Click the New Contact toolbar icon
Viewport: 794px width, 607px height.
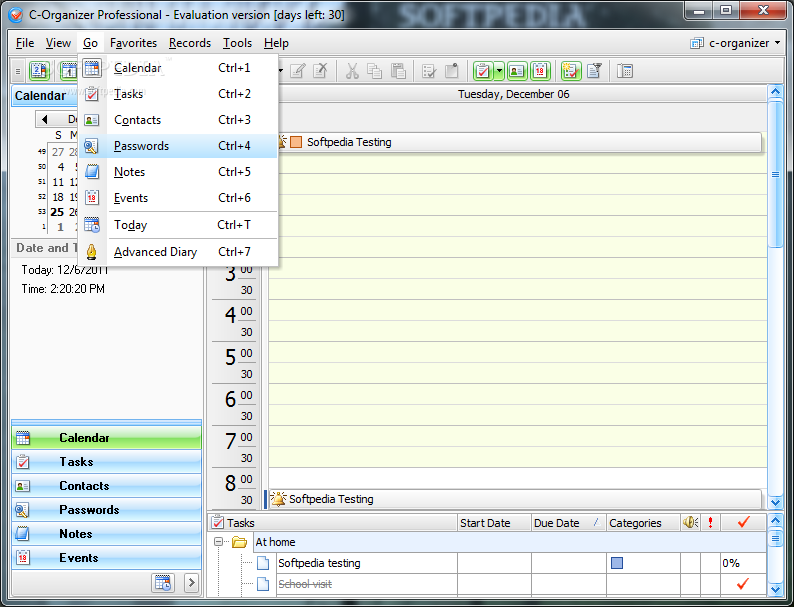click(517, 71)
